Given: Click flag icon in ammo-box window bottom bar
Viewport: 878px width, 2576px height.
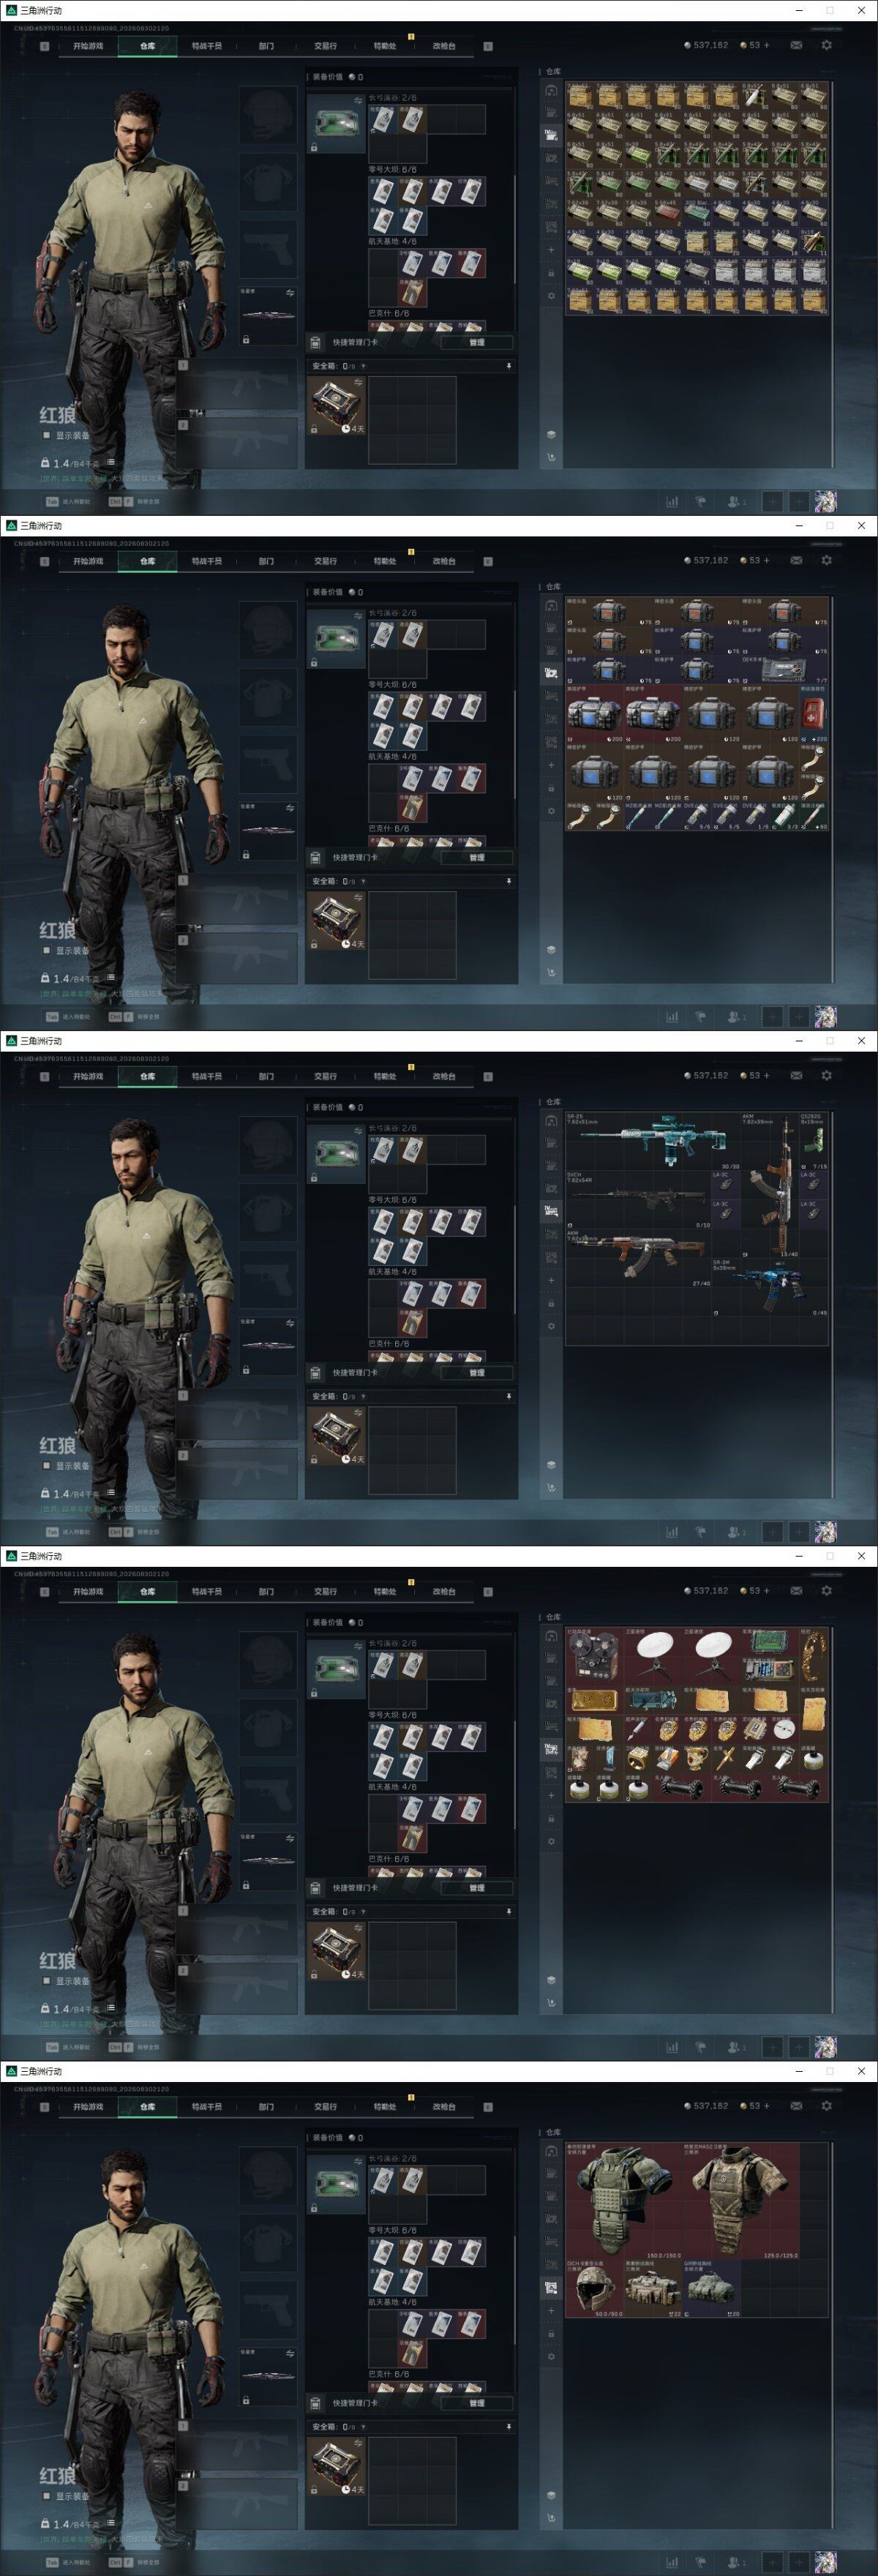Looking at the screenshot, I should tap(701, 502).
